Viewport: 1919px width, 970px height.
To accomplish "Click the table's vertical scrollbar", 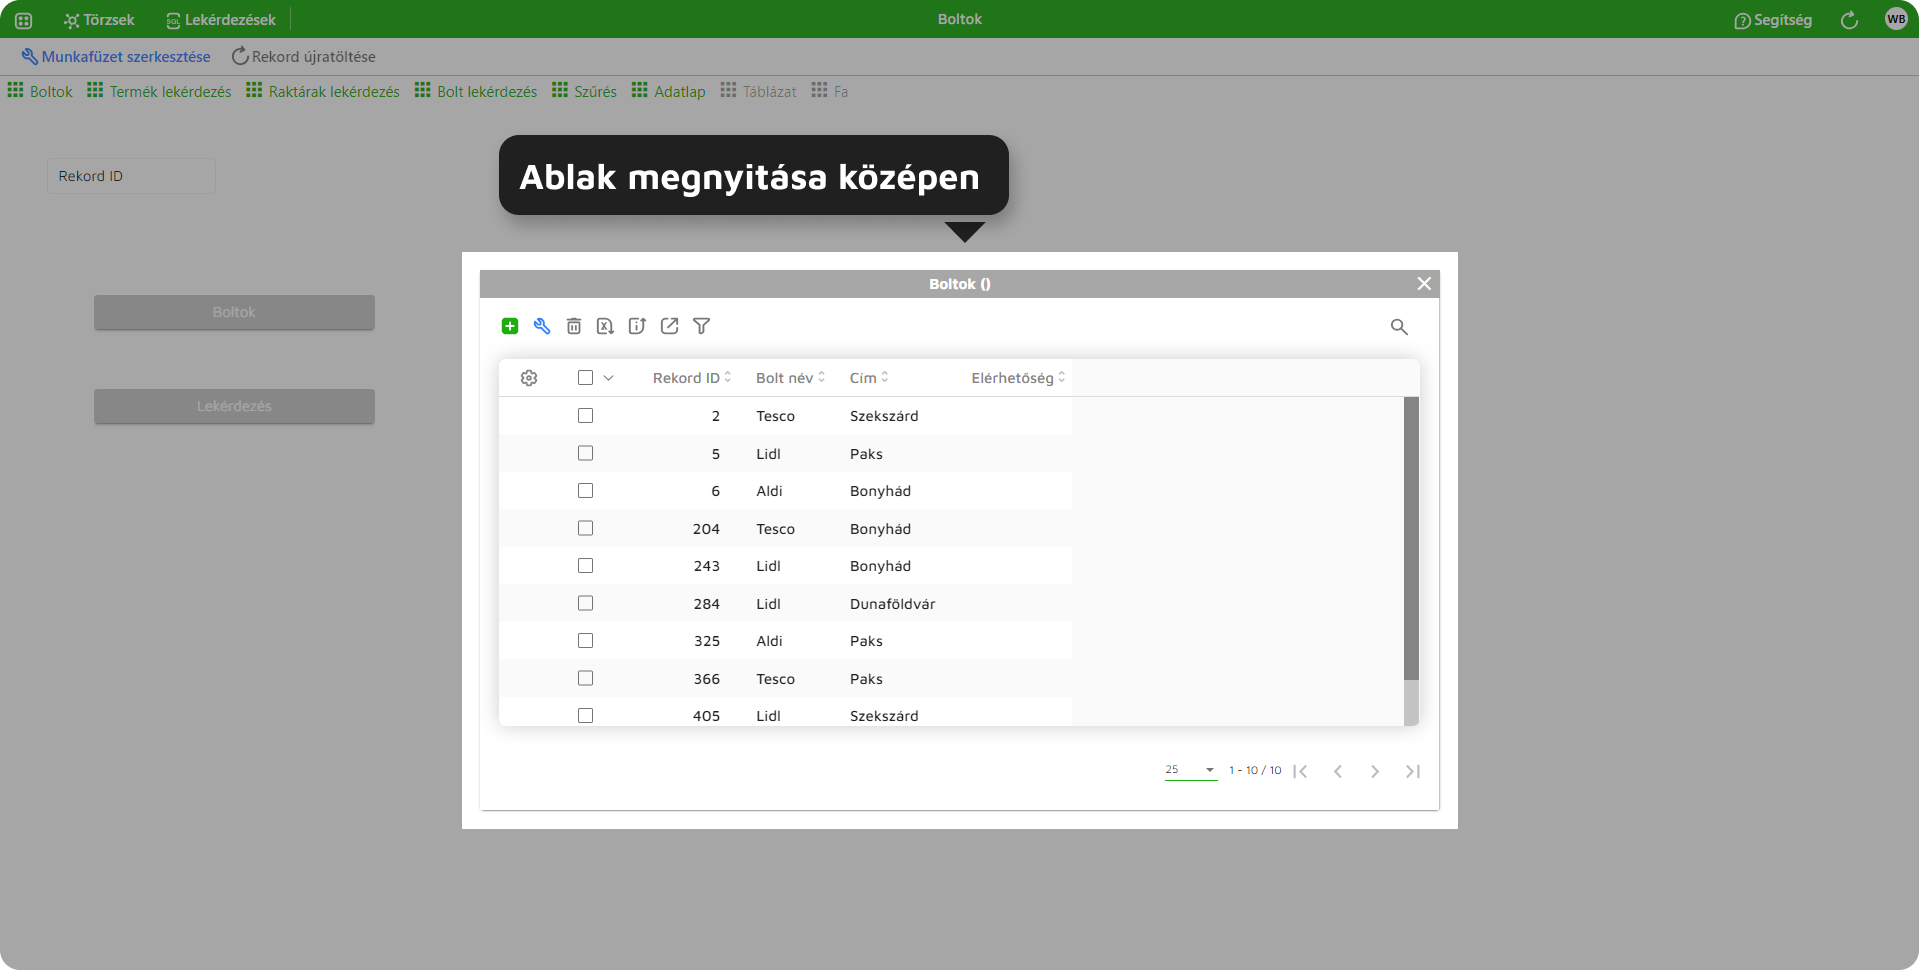I will point(1411,538).
